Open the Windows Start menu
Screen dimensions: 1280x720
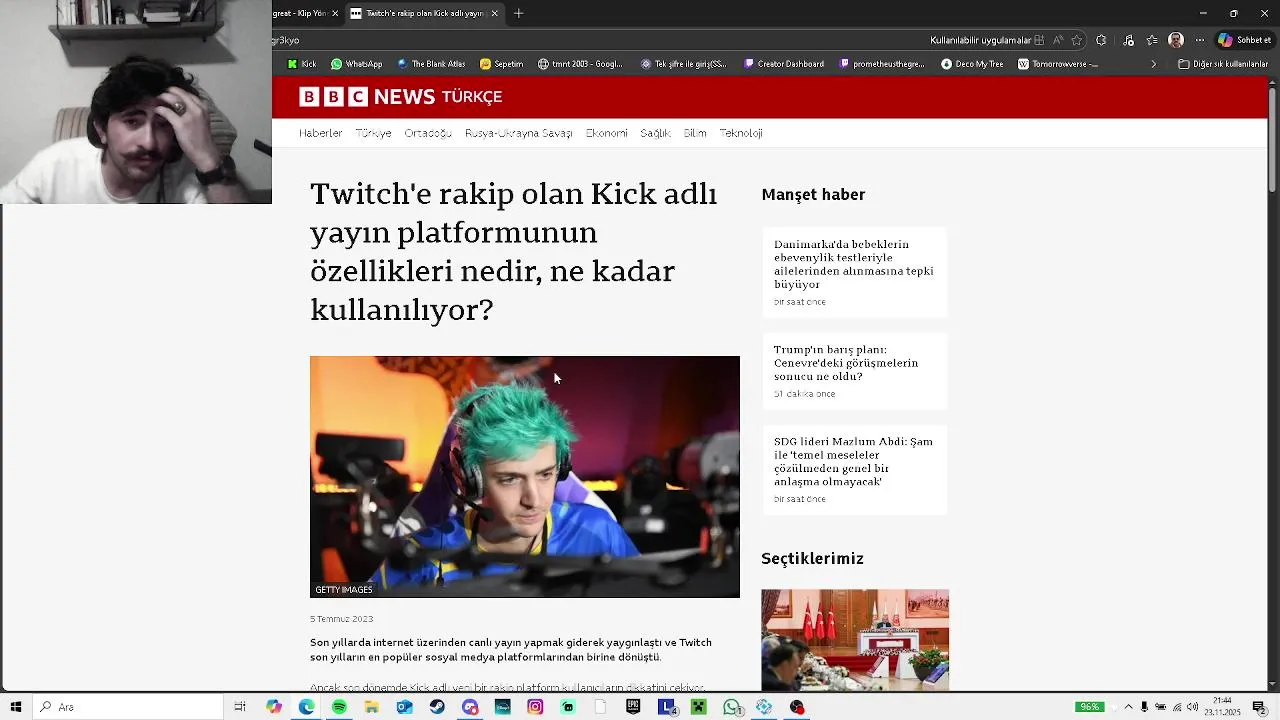click(15, 707)
